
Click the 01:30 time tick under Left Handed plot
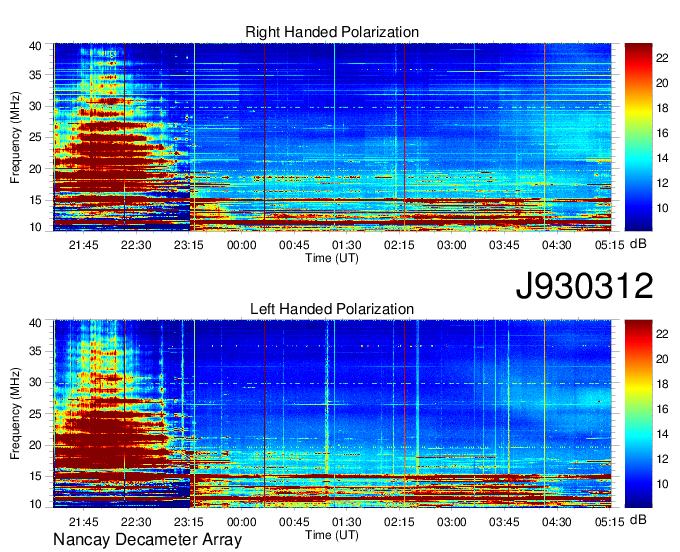[347, 522]
